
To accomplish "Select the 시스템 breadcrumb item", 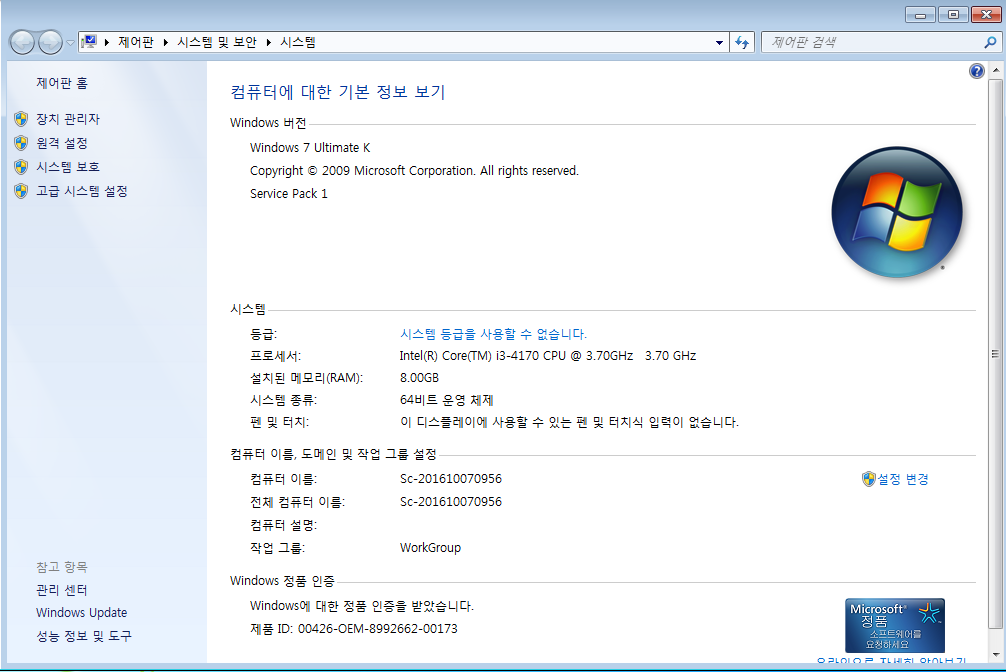I will click(x=298, y=42).
